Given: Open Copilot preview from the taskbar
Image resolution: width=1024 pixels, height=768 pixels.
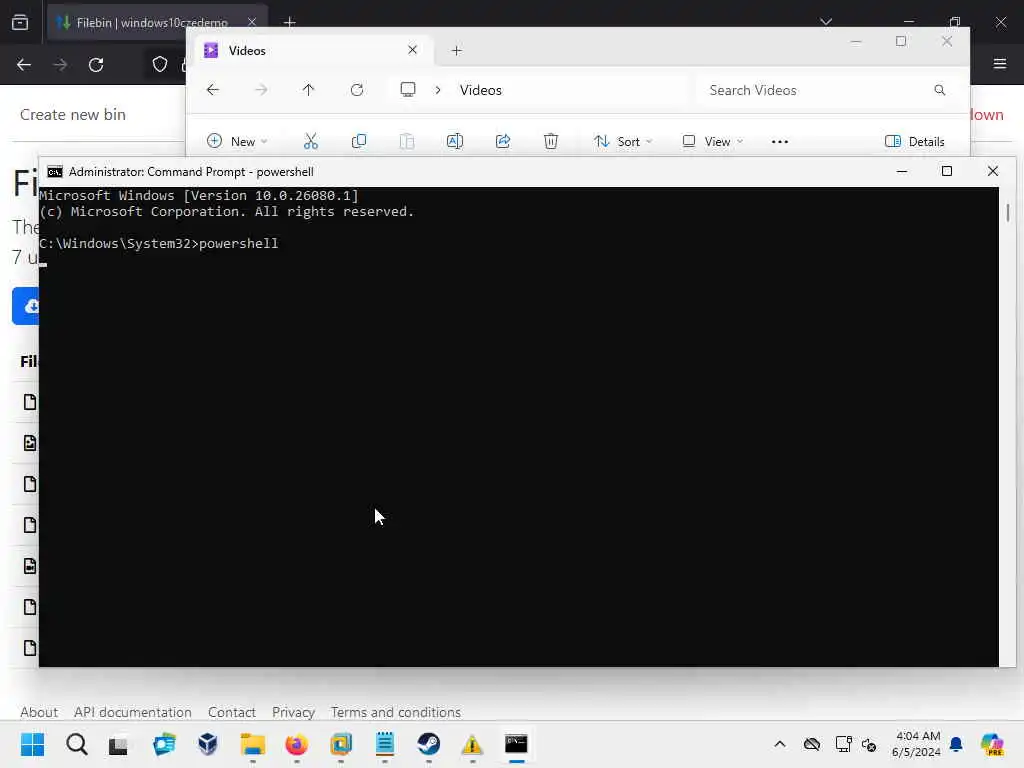Looking at the screenshot, I should pyautogui.click(x=992, y=744).
